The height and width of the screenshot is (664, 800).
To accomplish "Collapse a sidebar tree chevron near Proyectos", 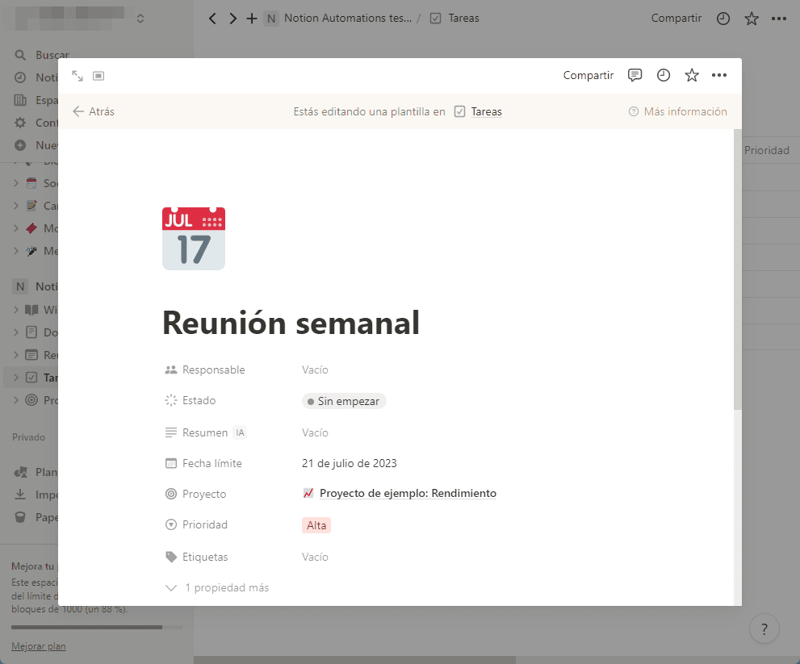I will [x=15, y=400].
